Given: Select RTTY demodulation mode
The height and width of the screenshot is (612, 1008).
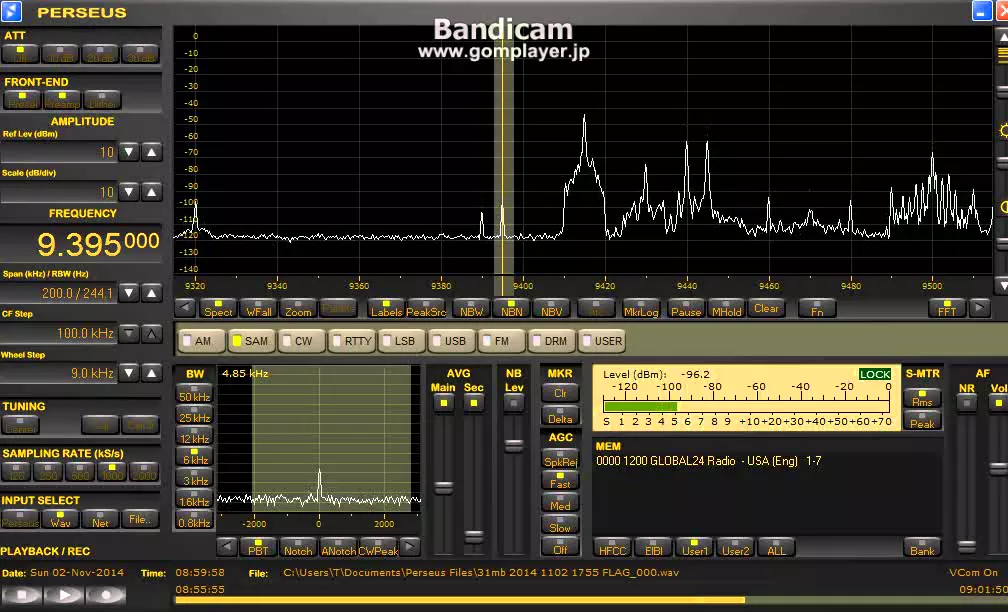Looking at the screenshot, I should click(x=352, y=341).
